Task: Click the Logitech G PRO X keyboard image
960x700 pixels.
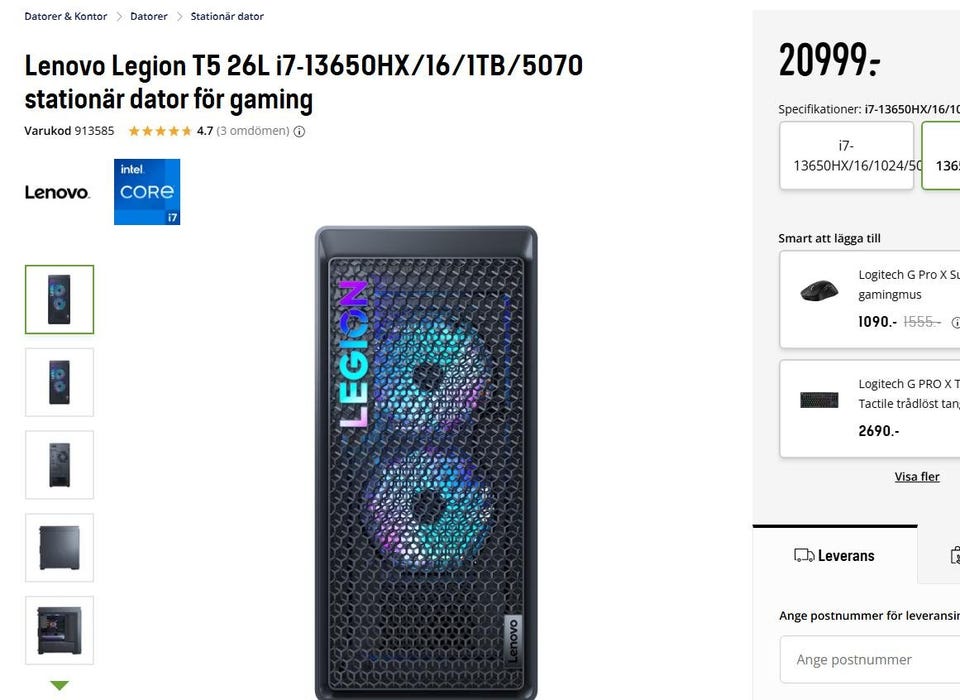Action: [x=819, y=400]
